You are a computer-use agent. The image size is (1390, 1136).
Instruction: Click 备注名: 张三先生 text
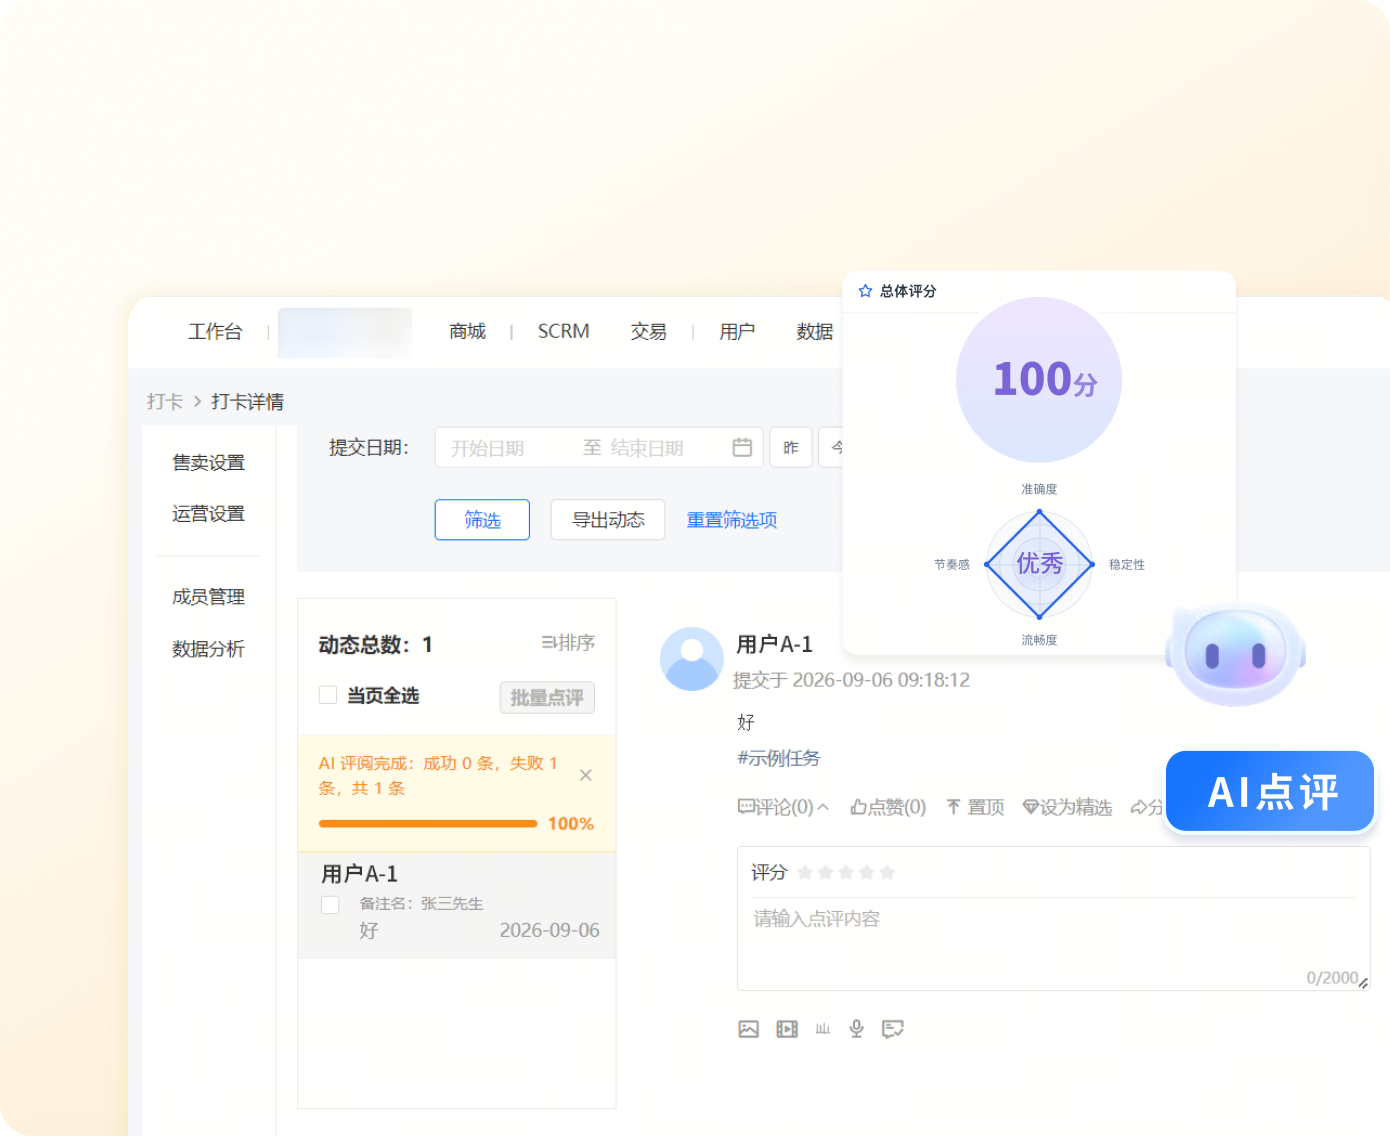[x=421, y=904]
